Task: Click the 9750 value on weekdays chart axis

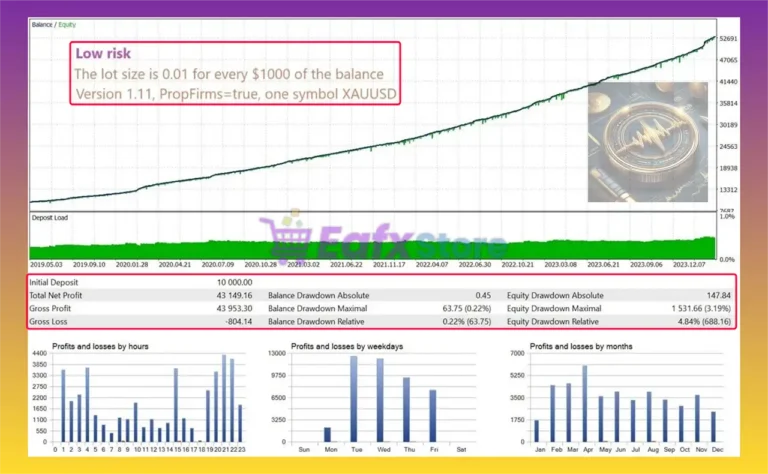Action: (x=278, y=376)
